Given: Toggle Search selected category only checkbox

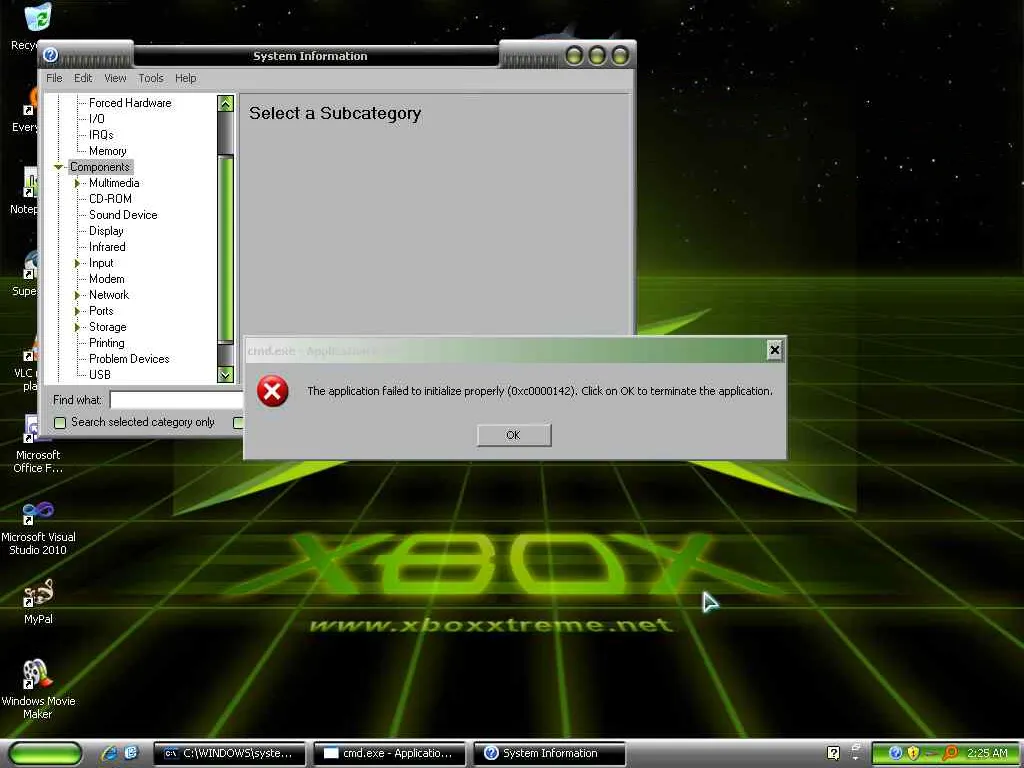Looking at the screenshot, I should 60,423.
